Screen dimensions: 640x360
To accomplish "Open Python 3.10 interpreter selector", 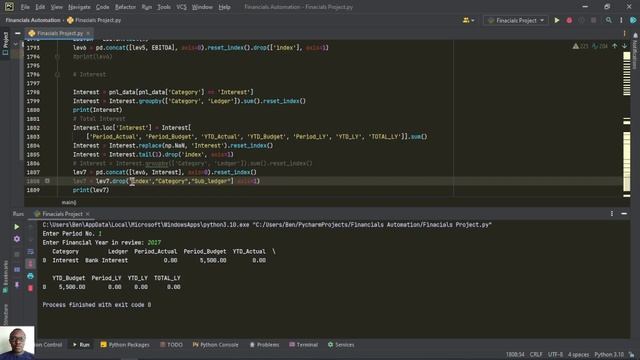I will 609,354.
